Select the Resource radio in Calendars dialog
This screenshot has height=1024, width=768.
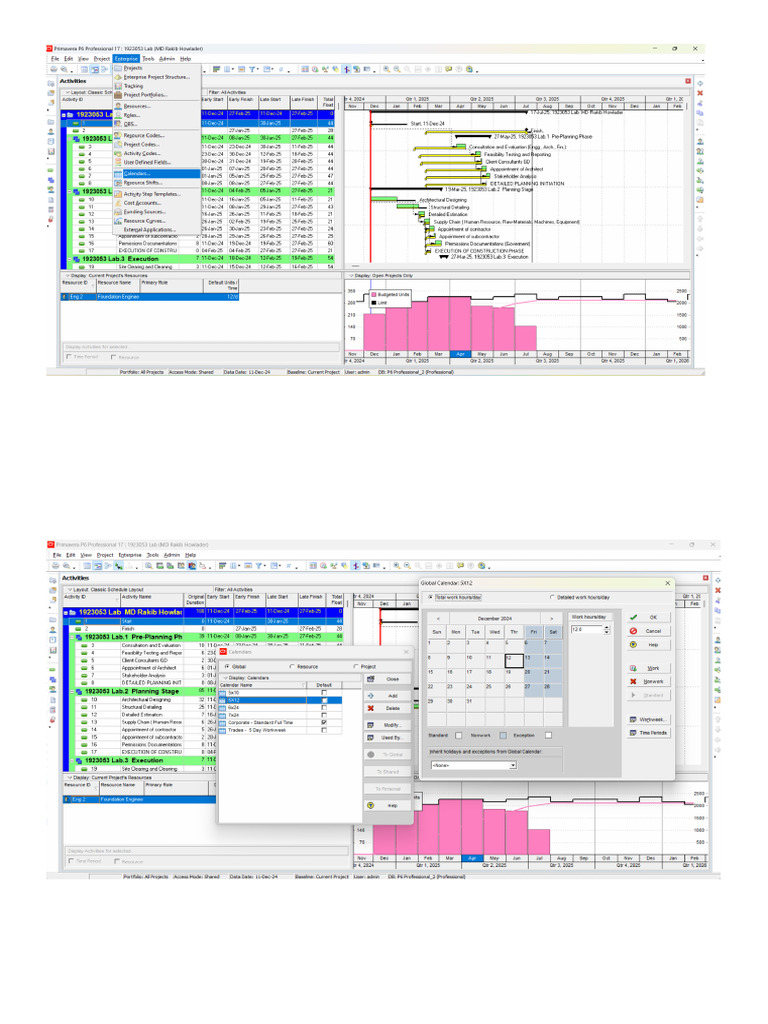point(291,667)
